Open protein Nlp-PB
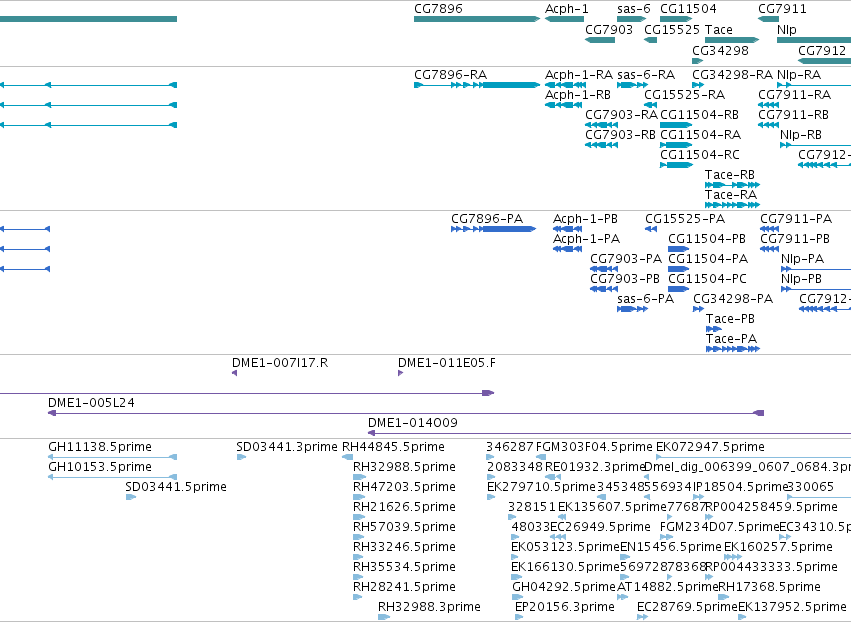Screen dimensions: 851x622 coord(801,279)
